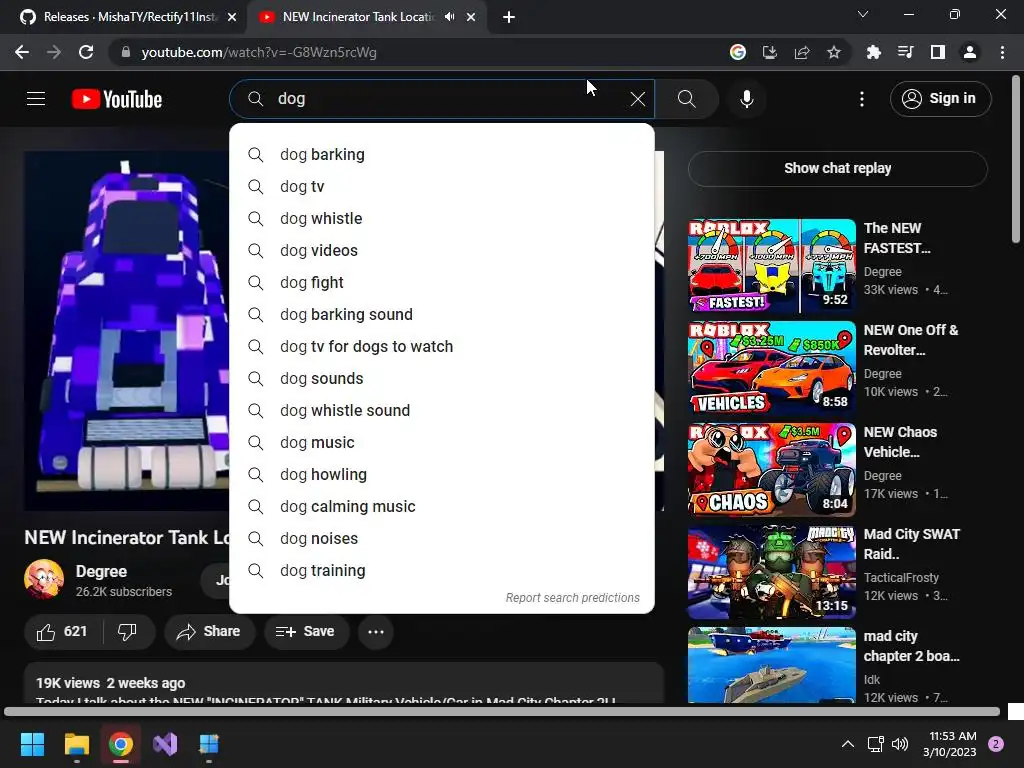Open 'NEW Chaos Vehicle...' title link
This screenshot has height=768, width=1024.
900,442
